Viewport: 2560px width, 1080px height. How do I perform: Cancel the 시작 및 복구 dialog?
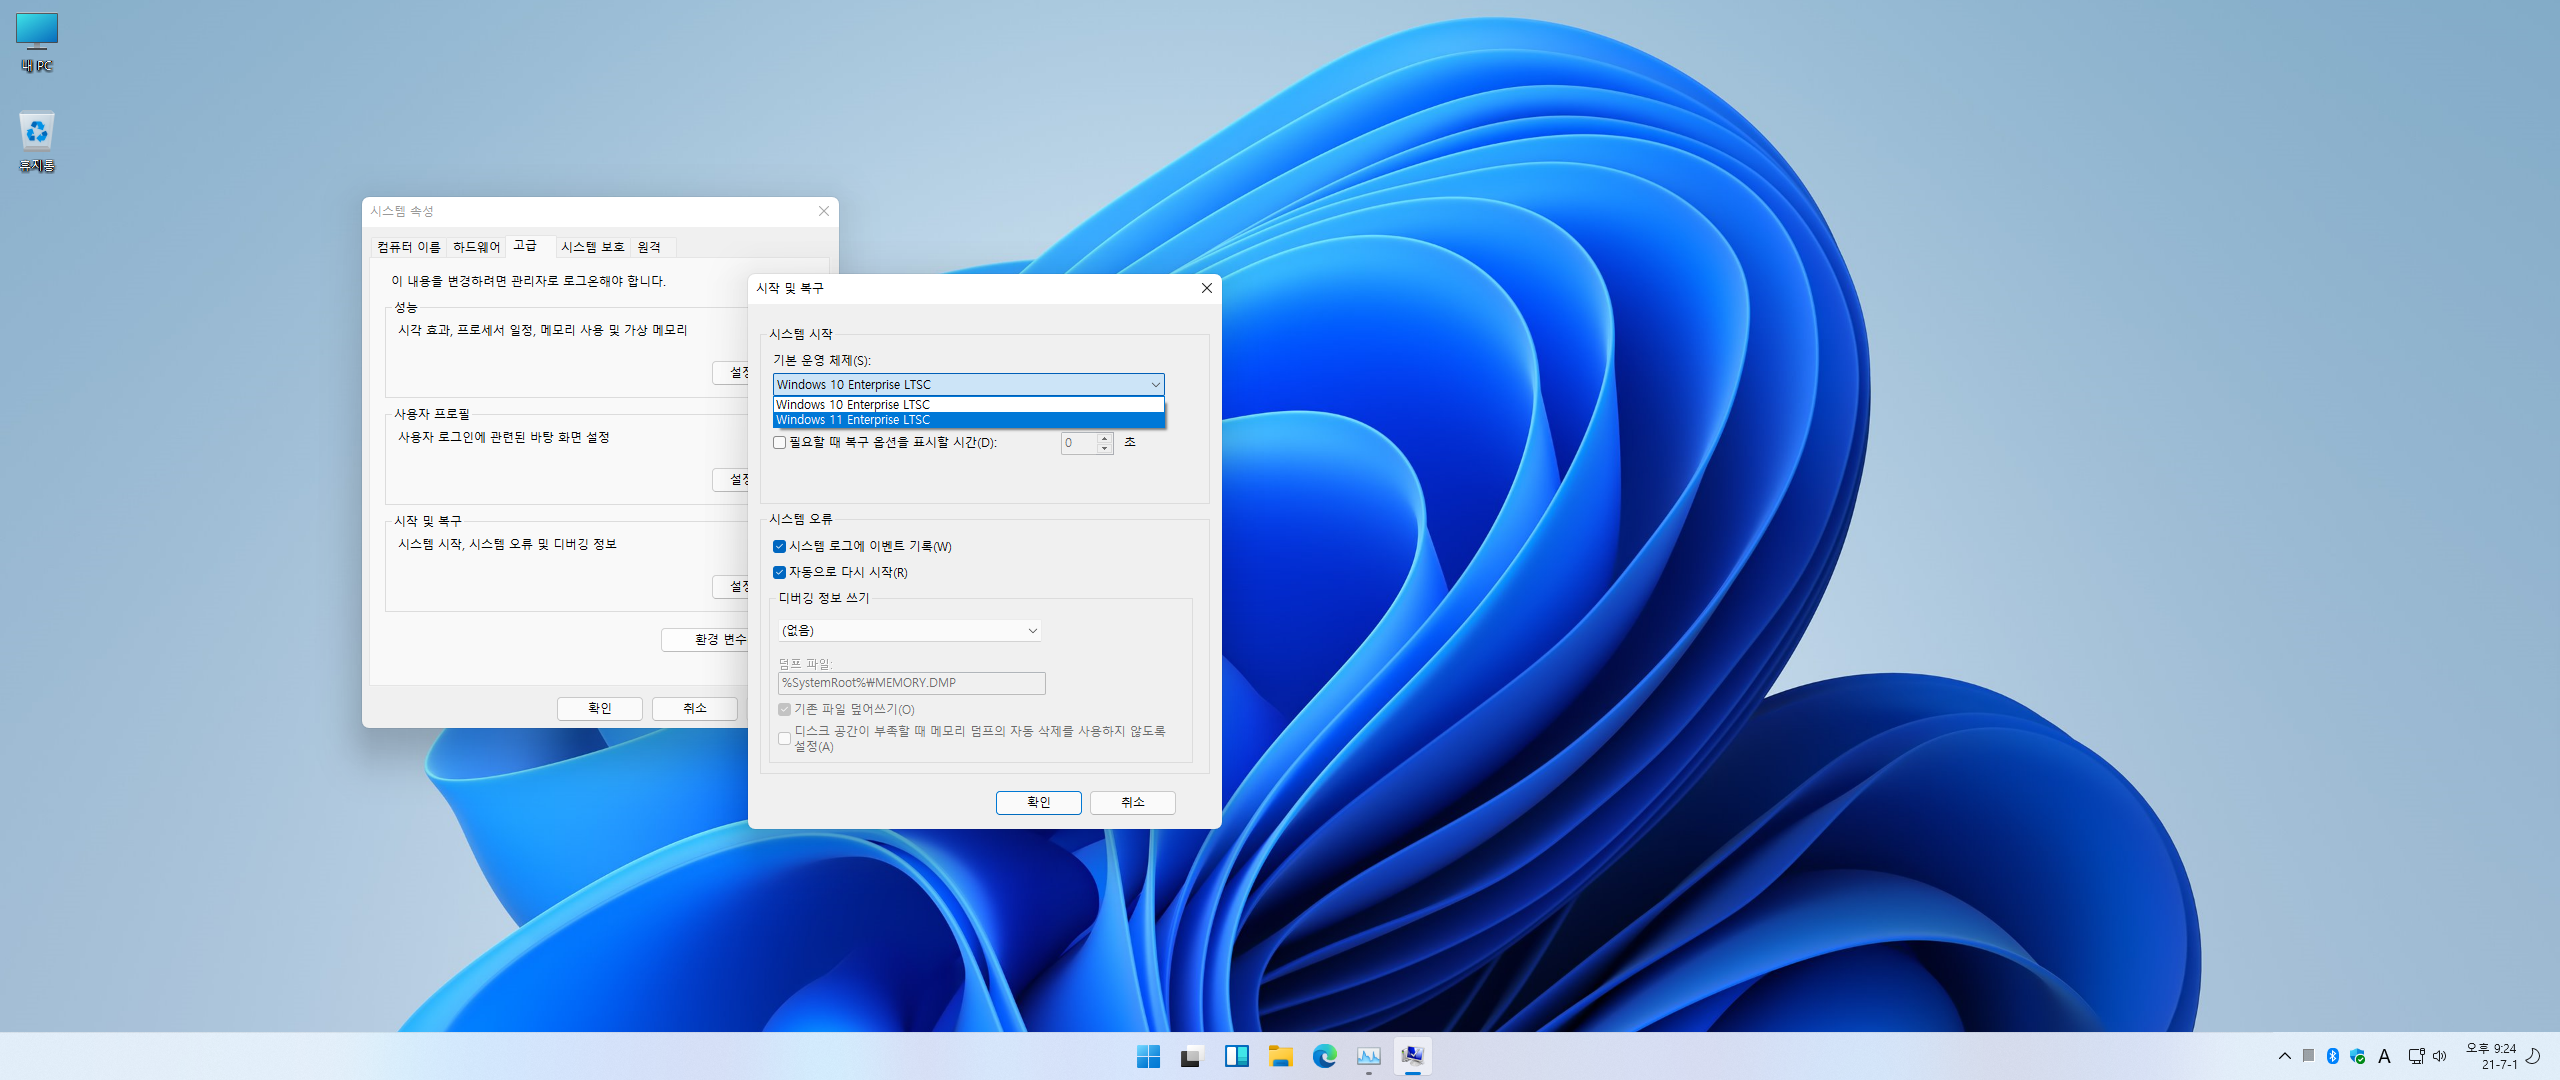click(x=1132, y=803)
